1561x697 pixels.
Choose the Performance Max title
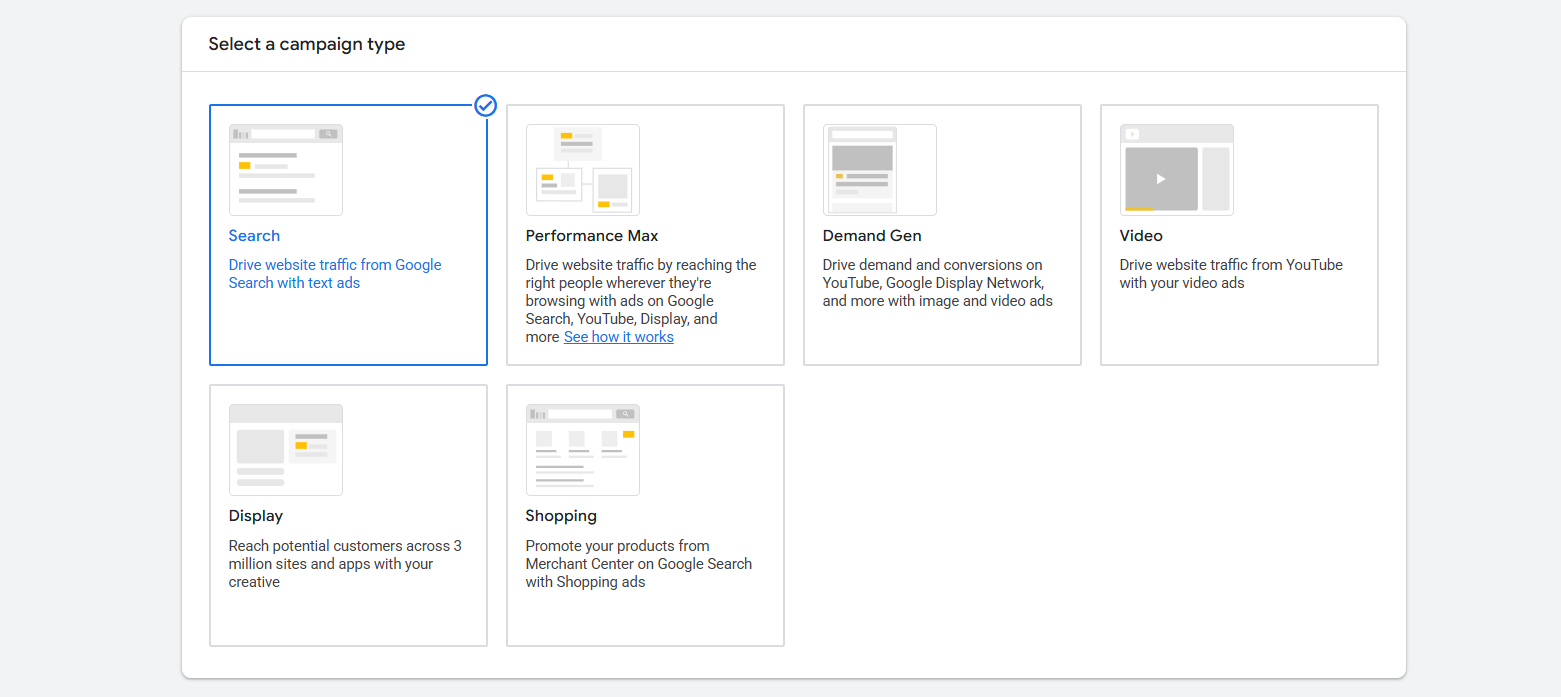[592, 236]
